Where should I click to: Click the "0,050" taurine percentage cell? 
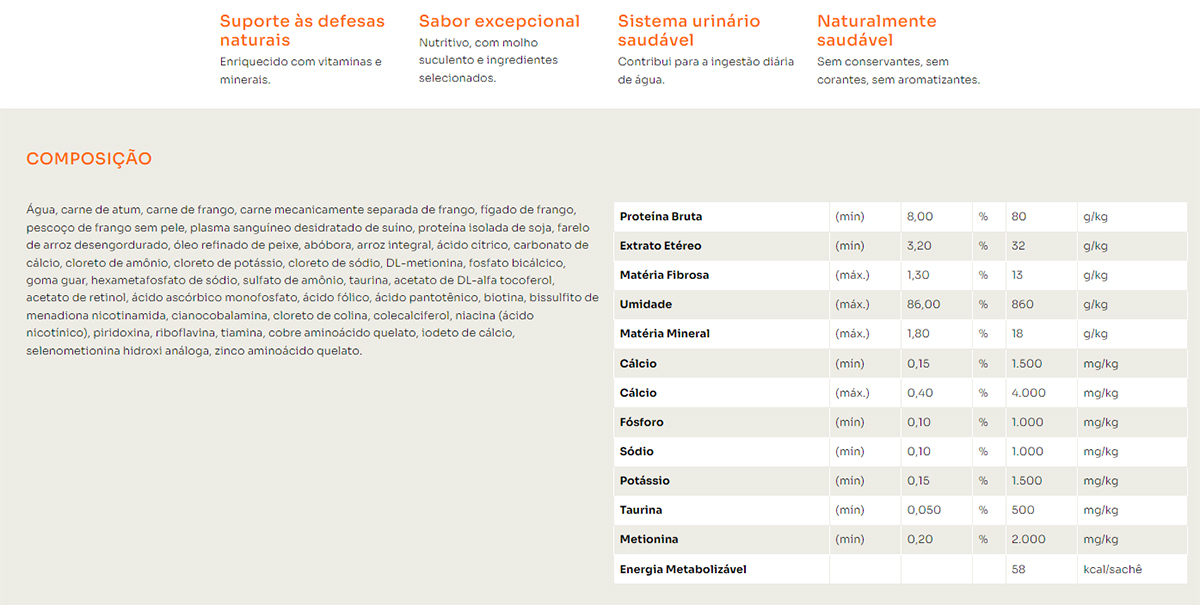(924, 510)
